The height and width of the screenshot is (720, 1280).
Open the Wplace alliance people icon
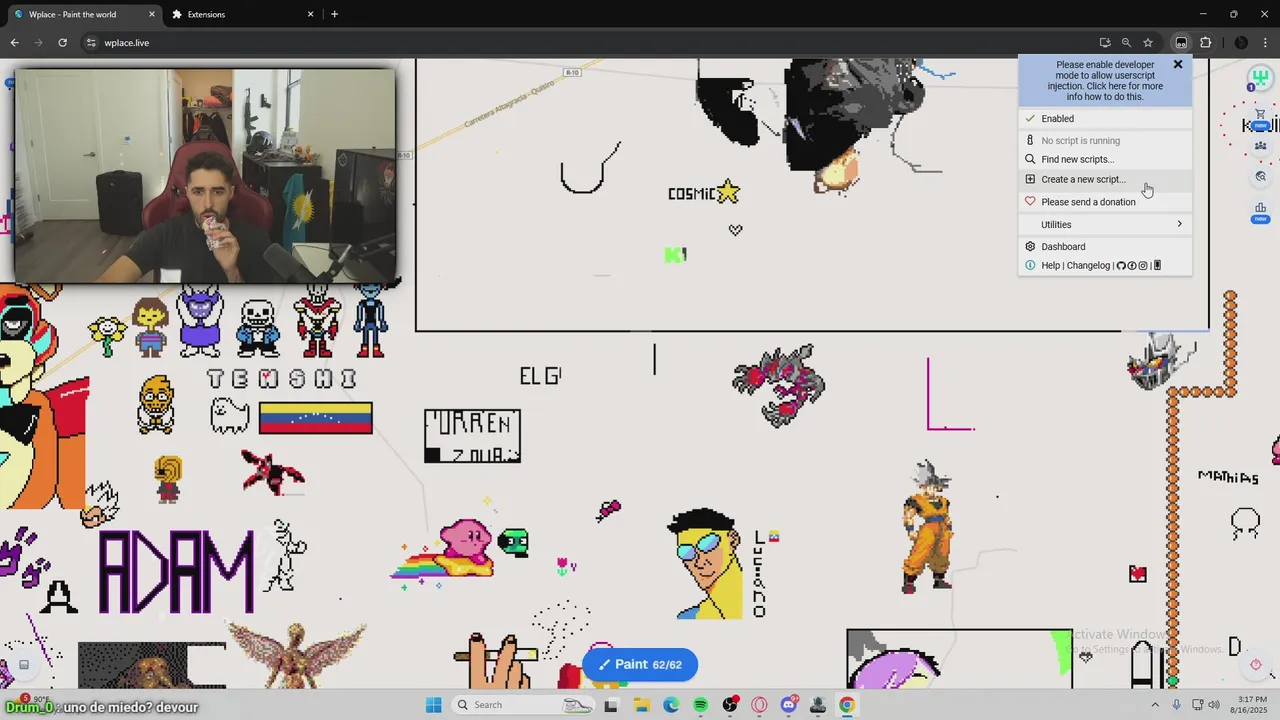(1261, 146)
